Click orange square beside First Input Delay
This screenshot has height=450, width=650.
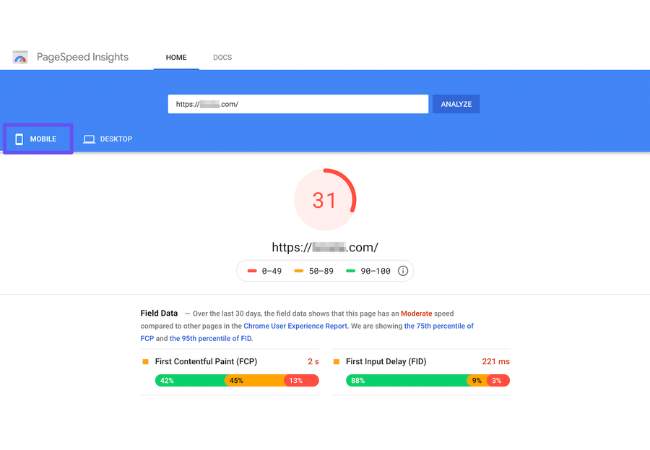336,360
